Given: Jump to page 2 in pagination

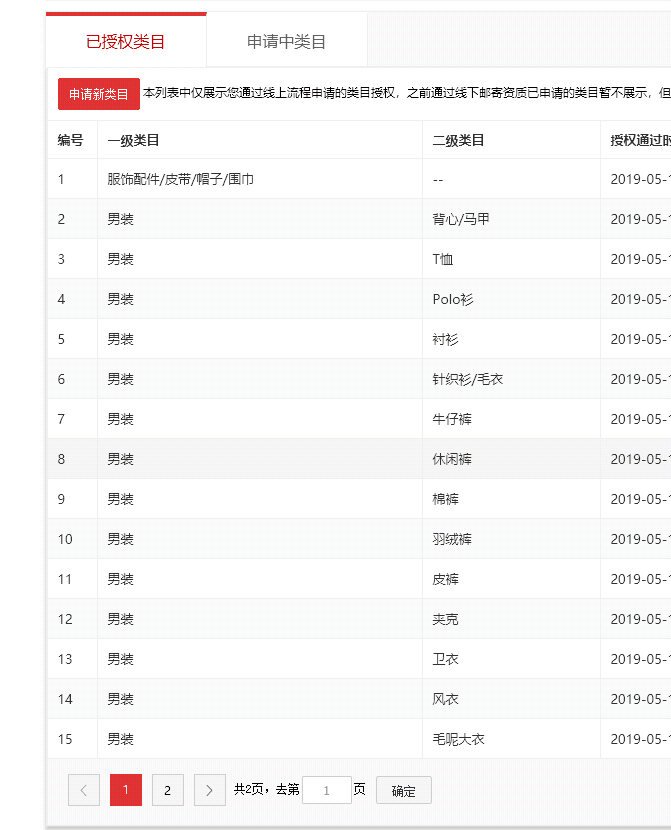Looking at the screenshot, I should (168, 790).
